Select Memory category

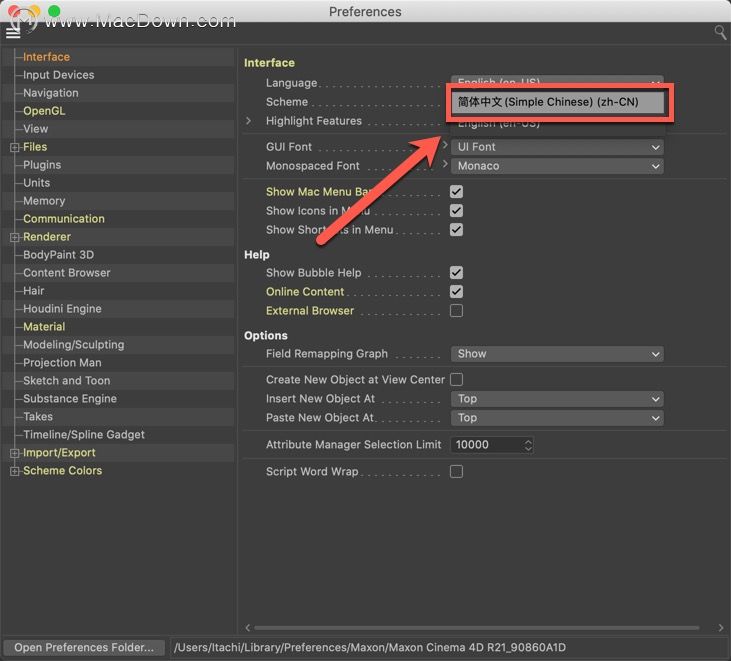click(44, 201)
